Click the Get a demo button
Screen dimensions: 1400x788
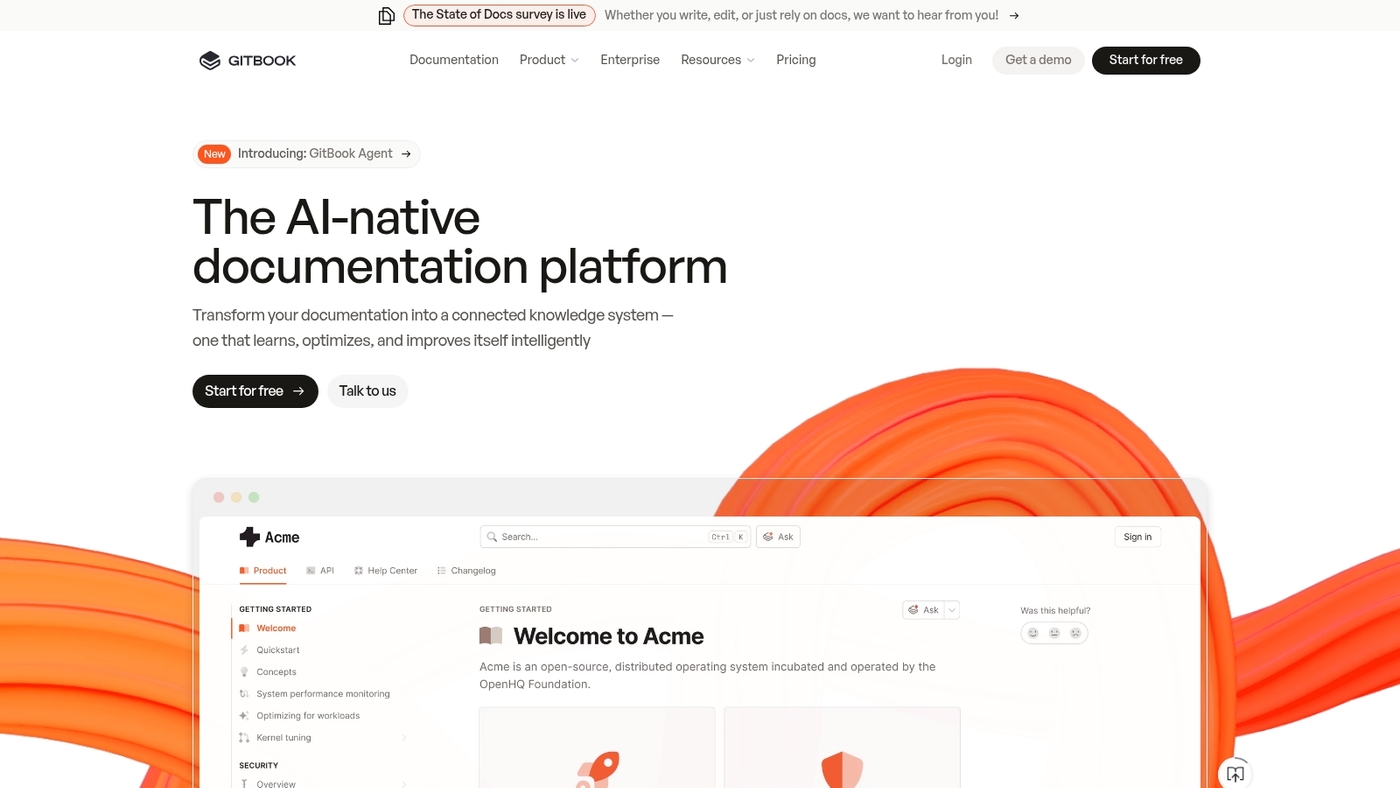[1038, 60]
